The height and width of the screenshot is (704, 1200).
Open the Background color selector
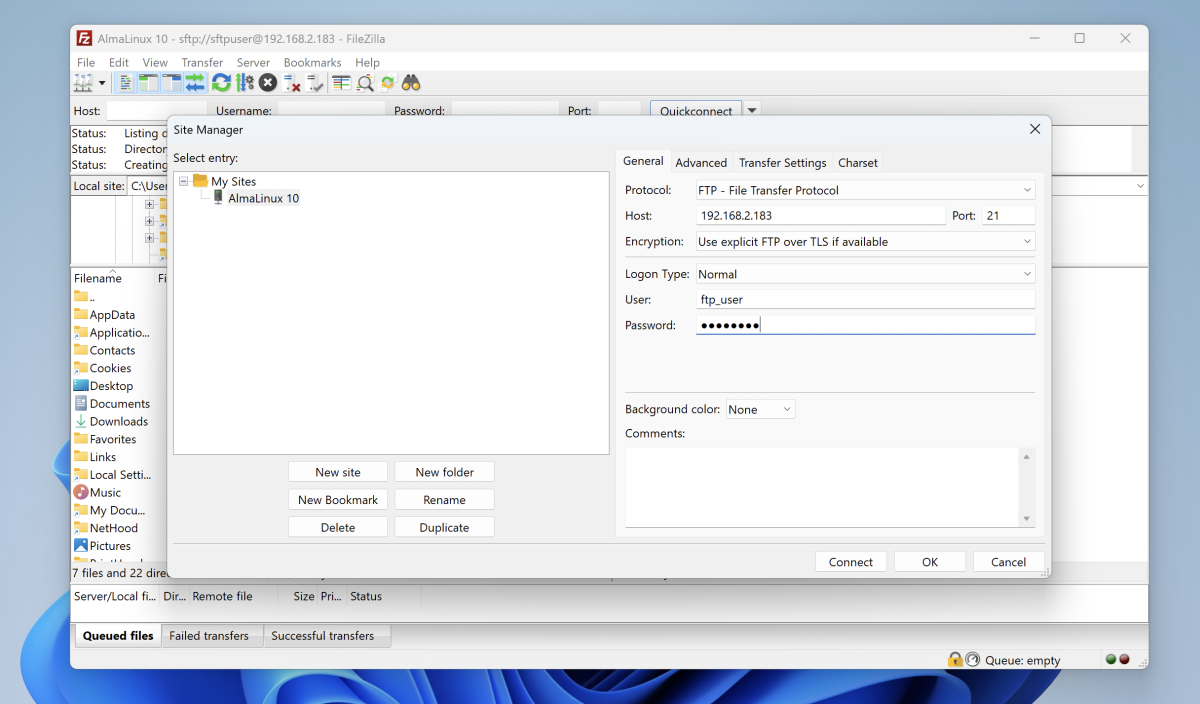pyautogui.click(x=760, y=409)
